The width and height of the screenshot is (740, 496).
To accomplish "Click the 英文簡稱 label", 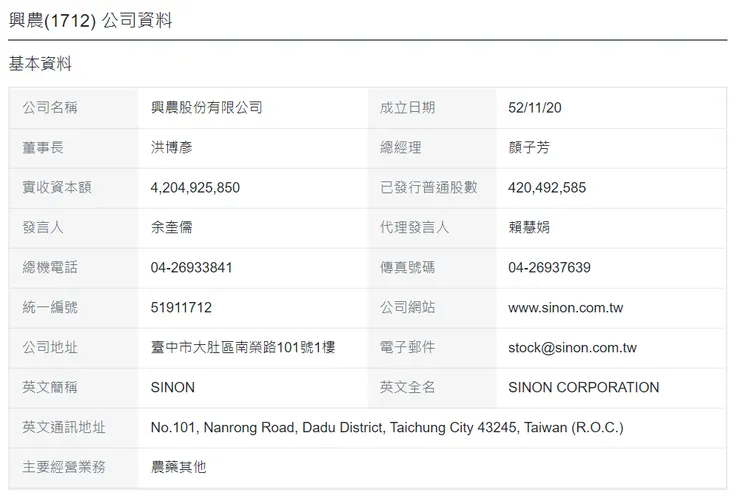I will (x=50, y=387).
